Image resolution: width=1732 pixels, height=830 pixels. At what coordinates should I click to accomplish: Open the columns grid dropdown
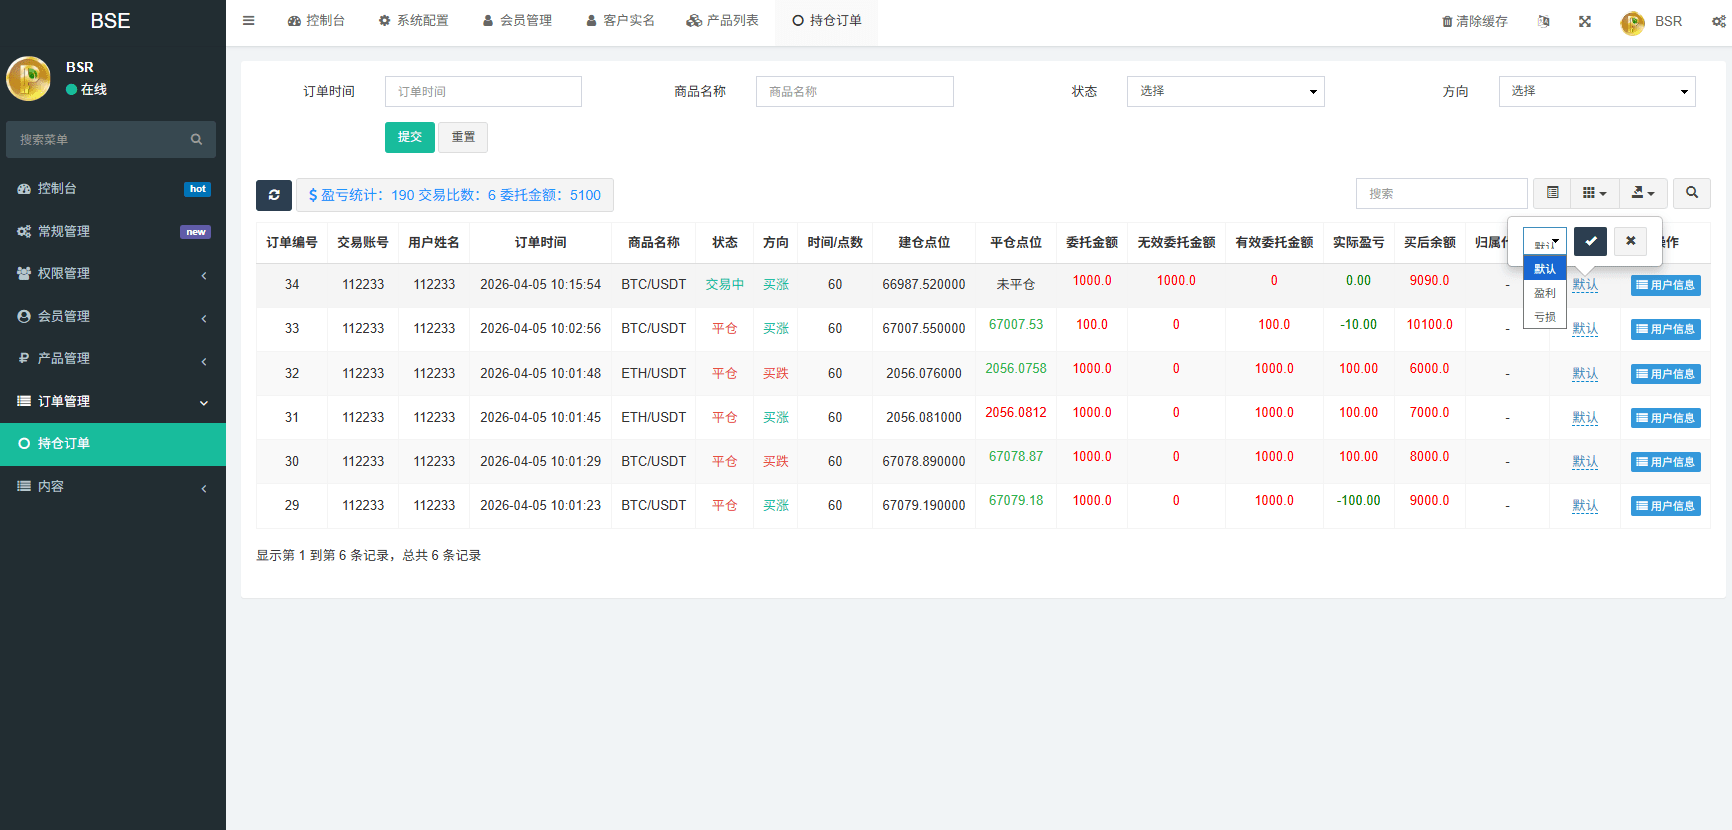(x=1594, y=193)
